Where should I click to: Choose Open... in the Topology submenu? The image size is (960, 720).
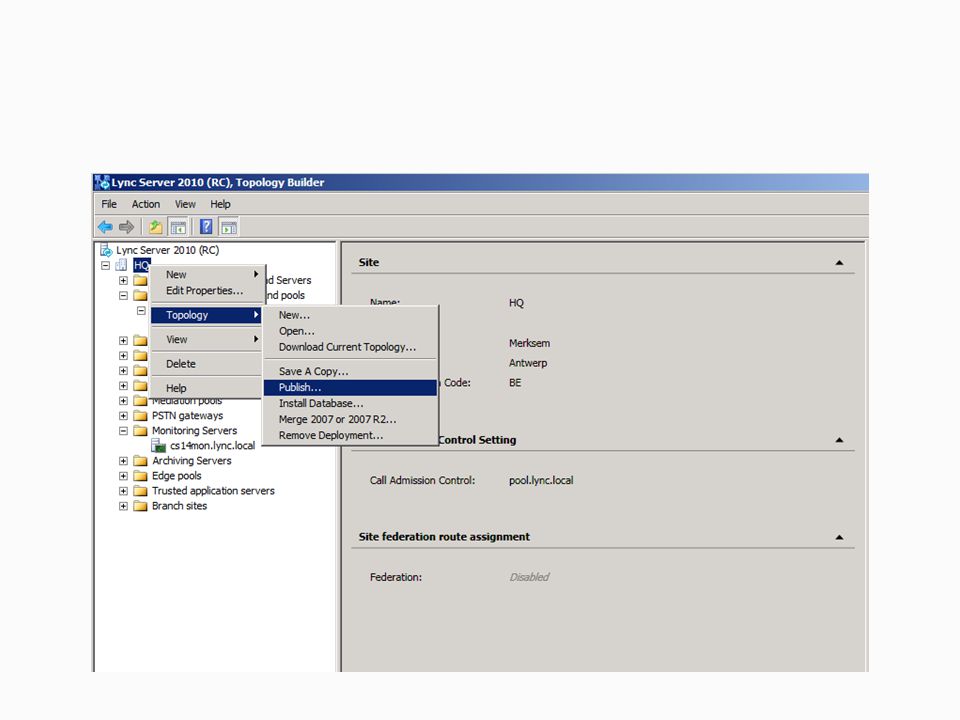(350, 331)
